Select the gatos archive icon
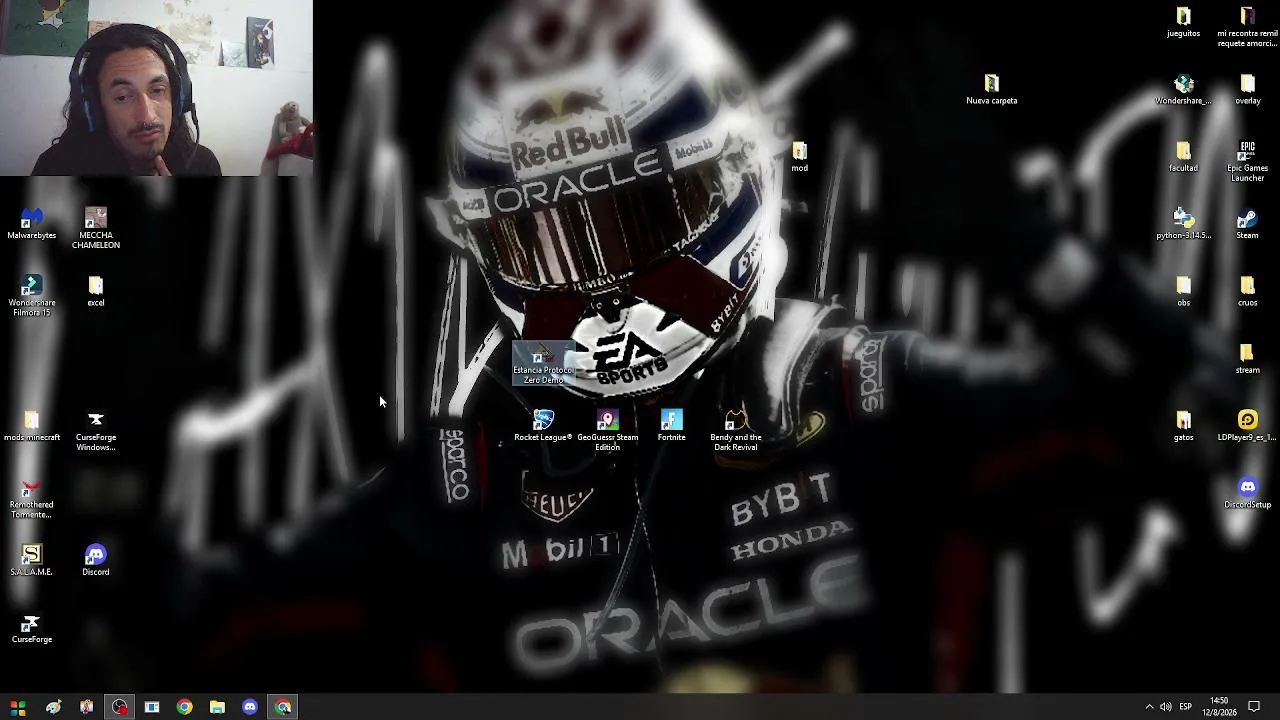This screenshot has height=720, width=1280. pyautogui.click(x=1184, y=426)
